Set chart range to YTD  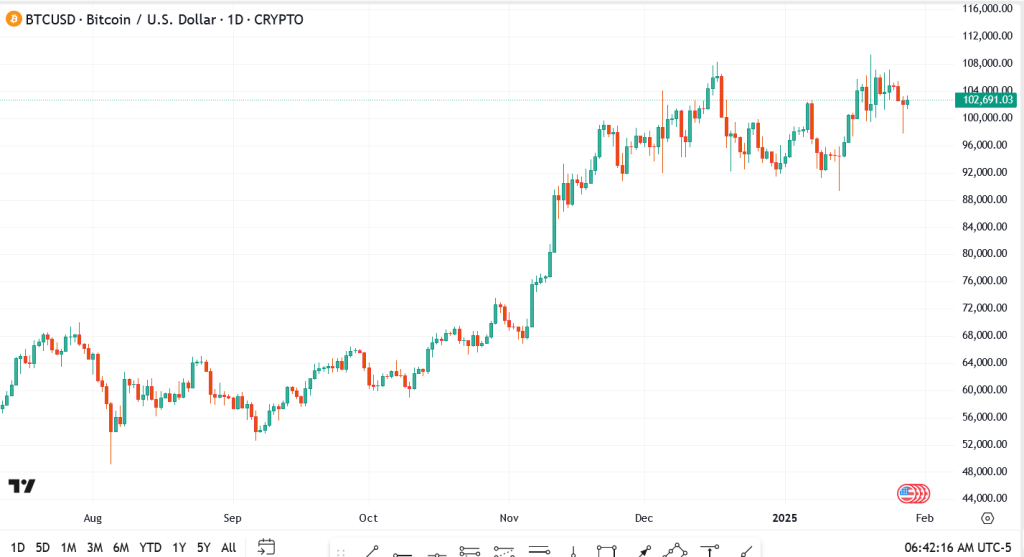(x=151, y=547)
